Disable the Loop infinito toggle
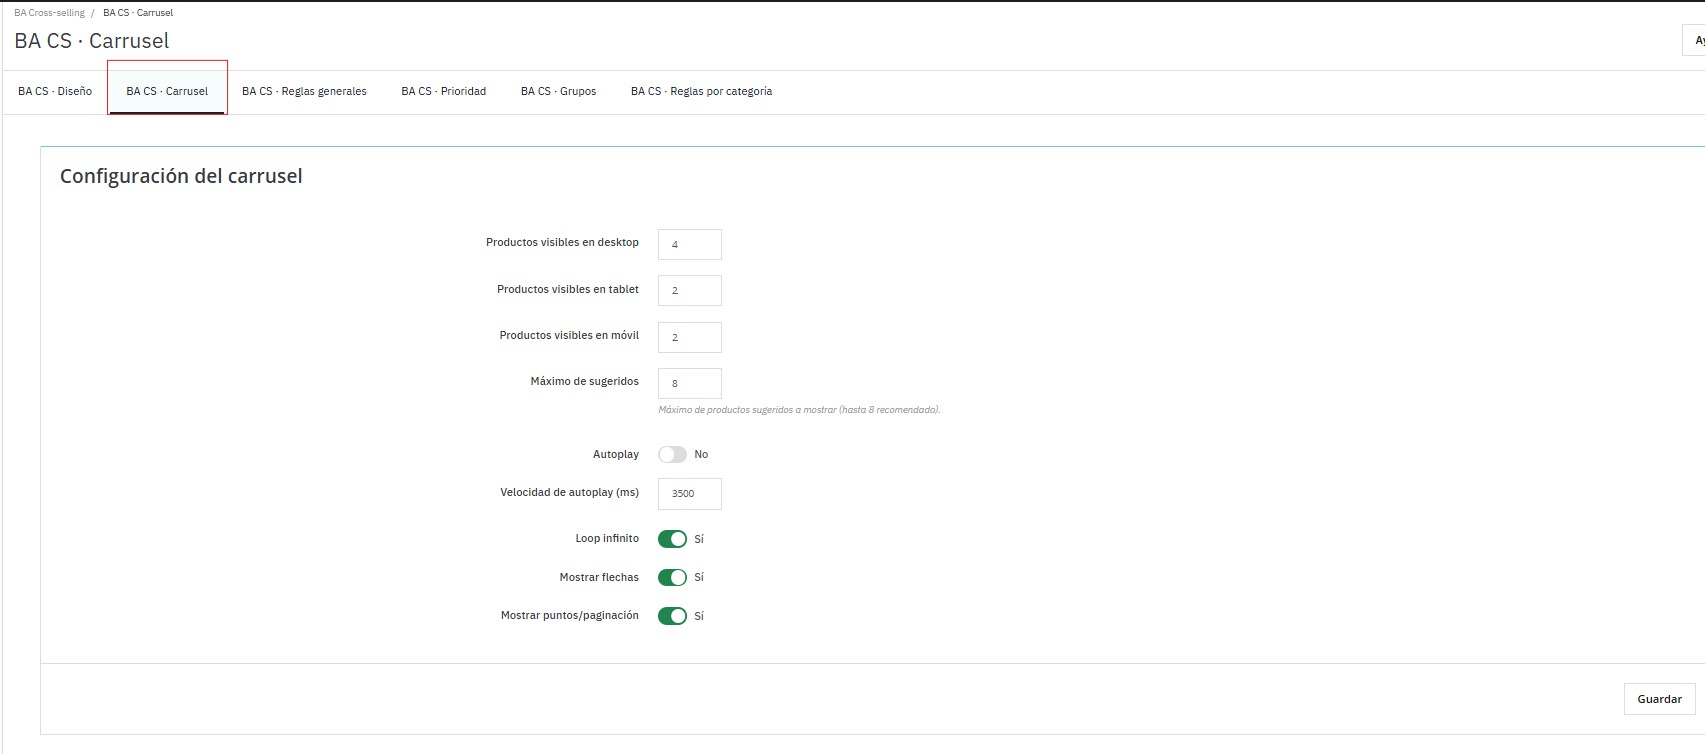The width and height of the screenshot is (1705, 754). [672, 539]
